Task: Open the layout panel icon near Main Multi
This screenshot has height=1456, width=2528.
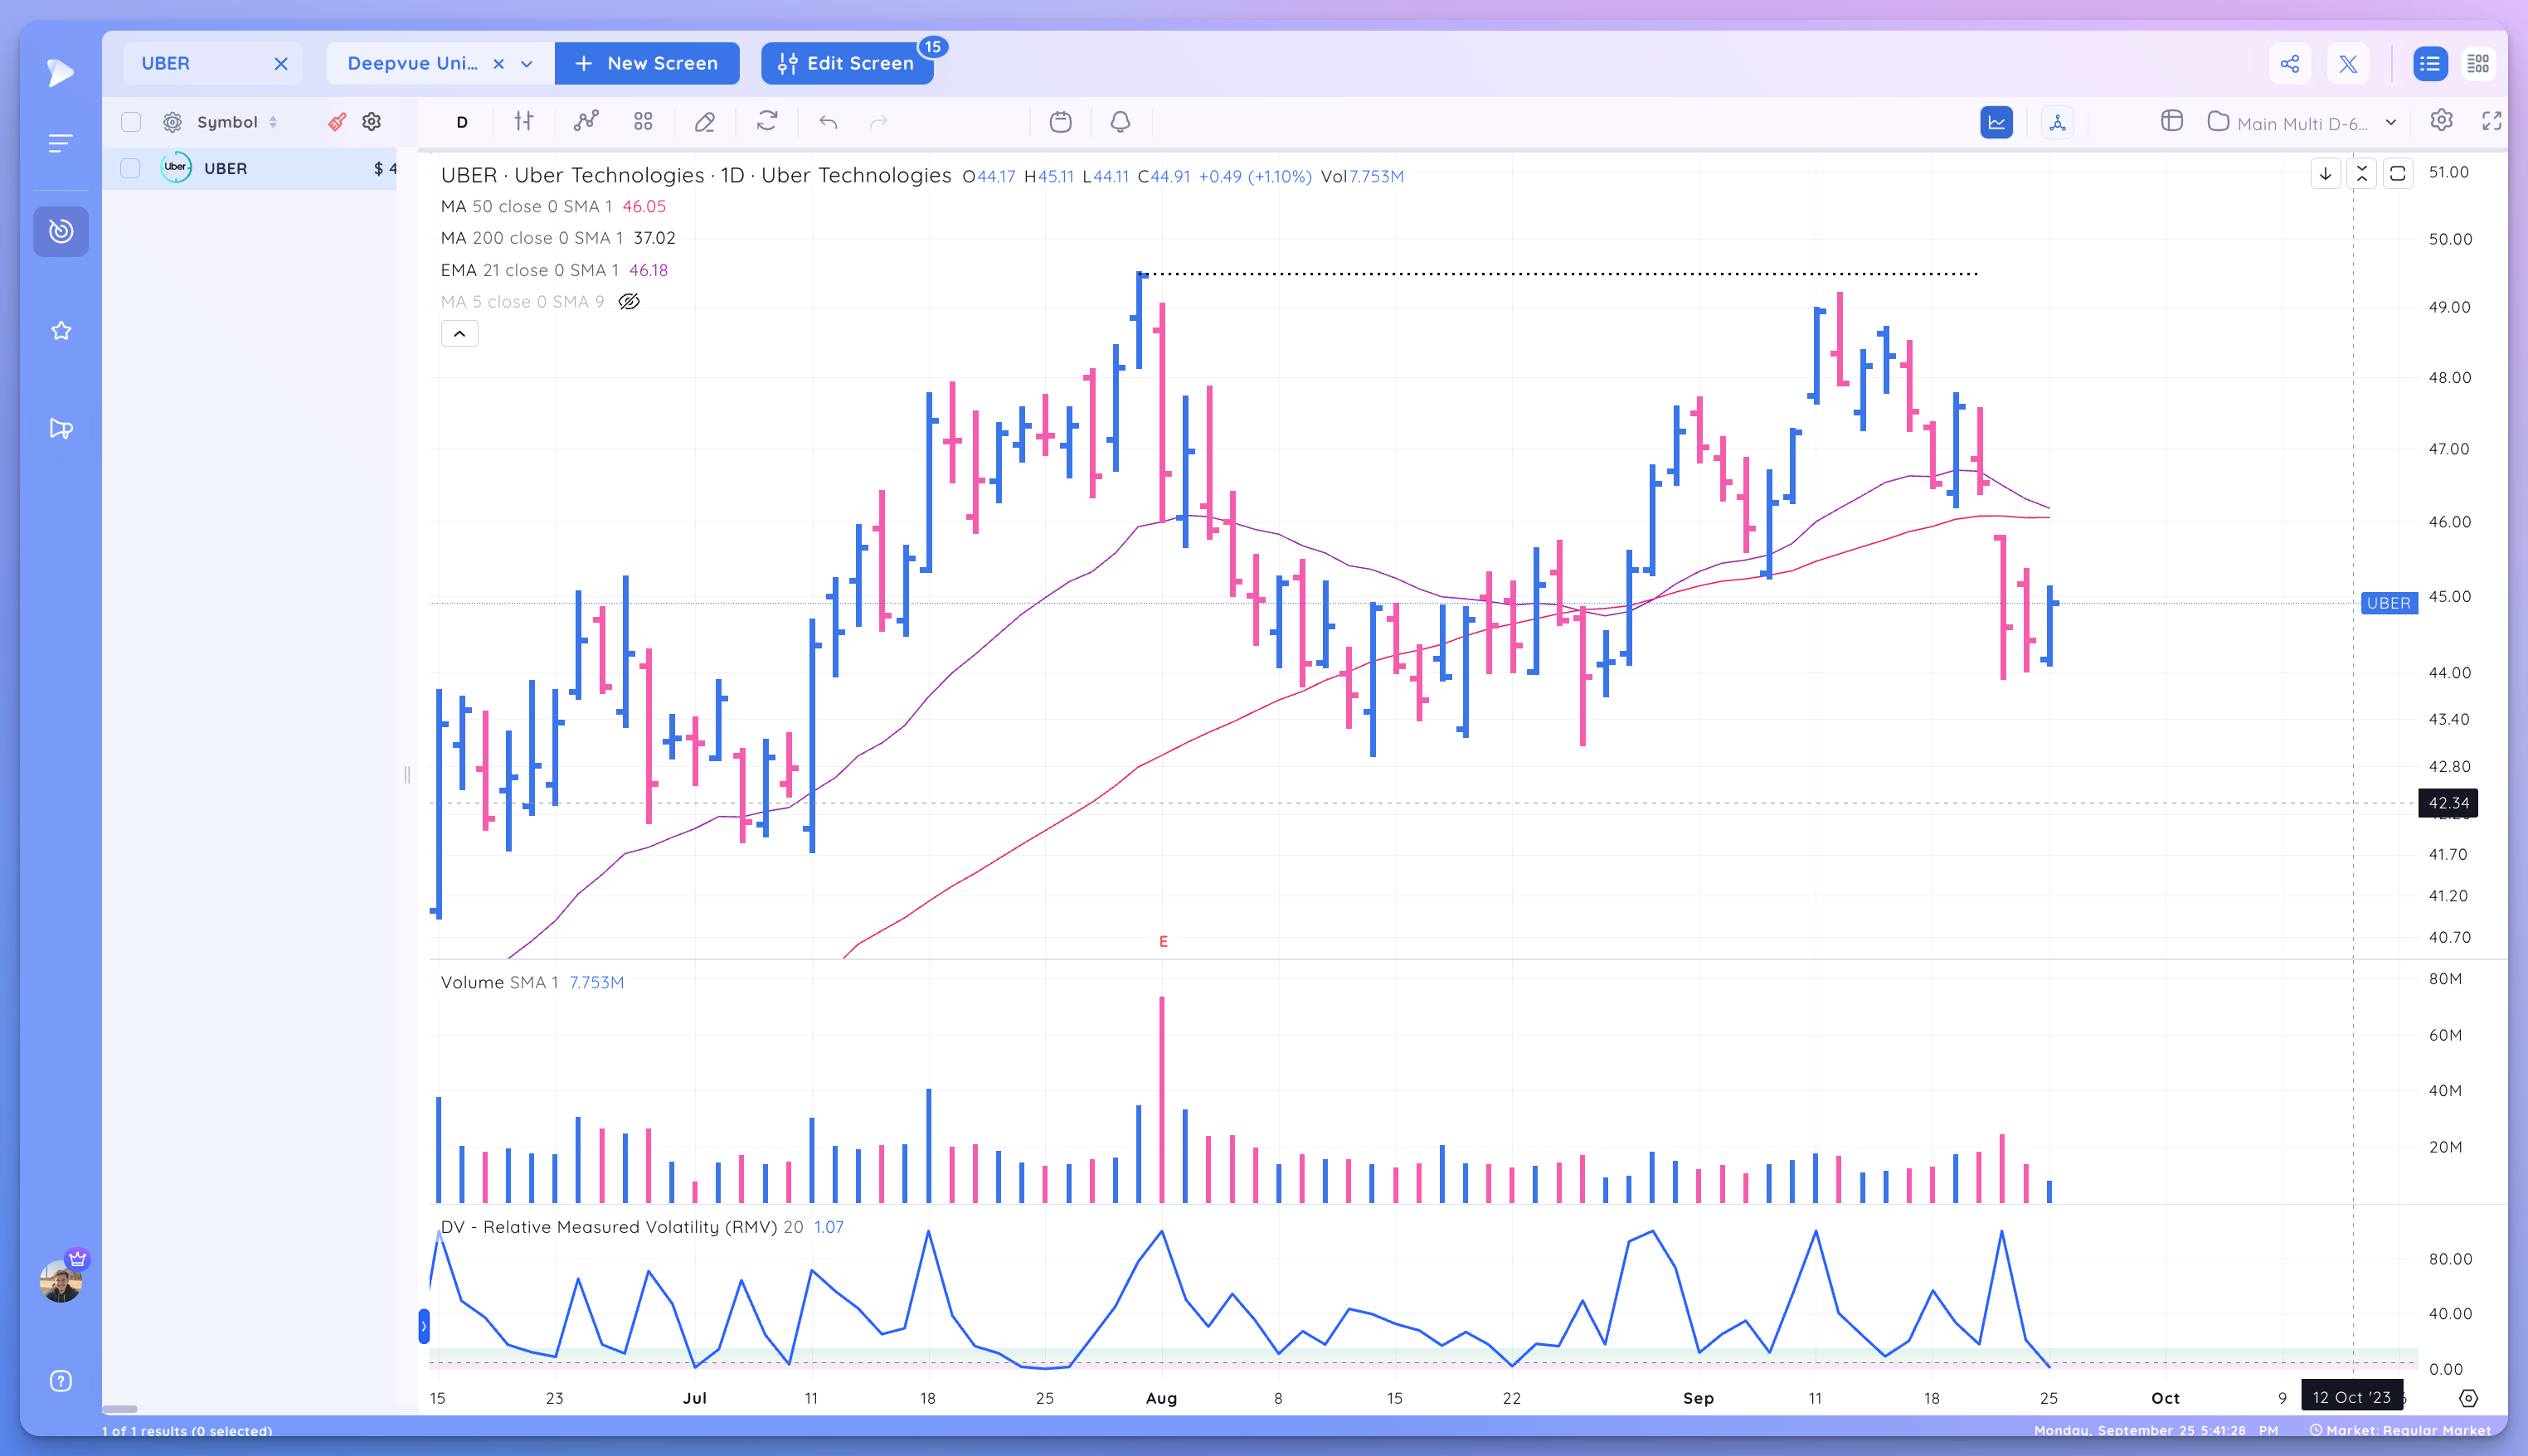Action: click(2171, 121)
